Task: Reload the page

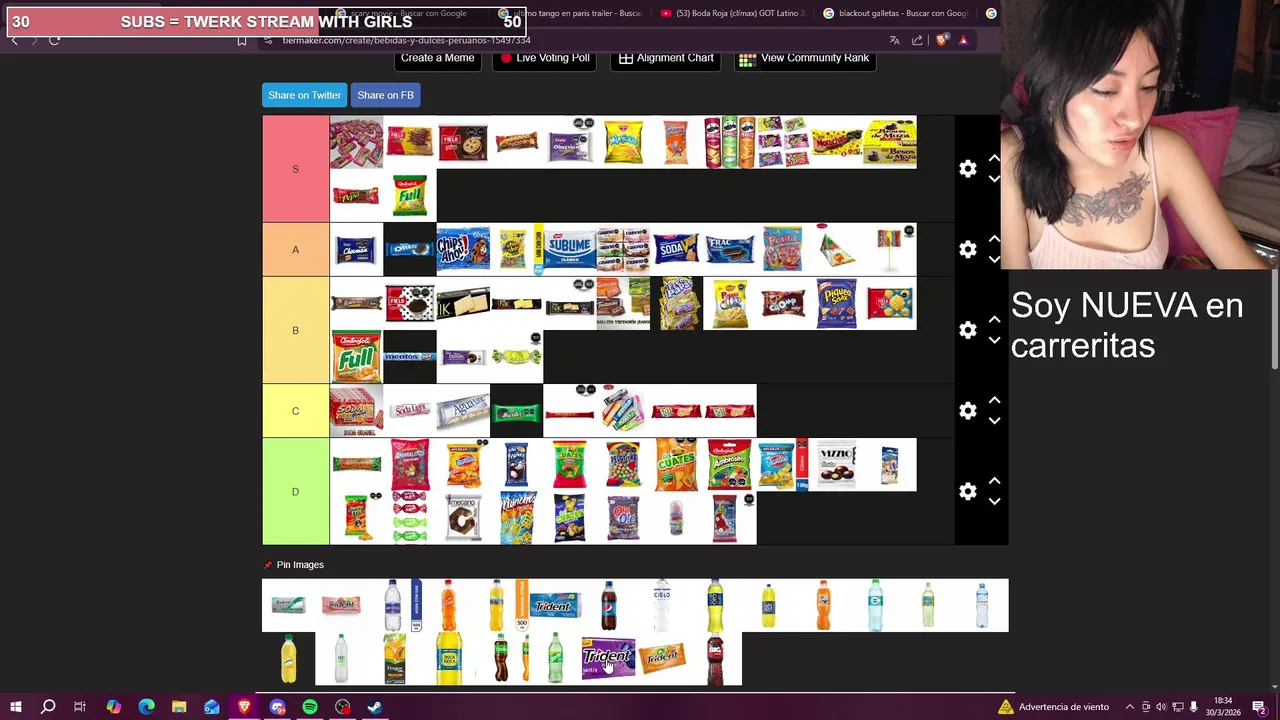Action: 54,40
